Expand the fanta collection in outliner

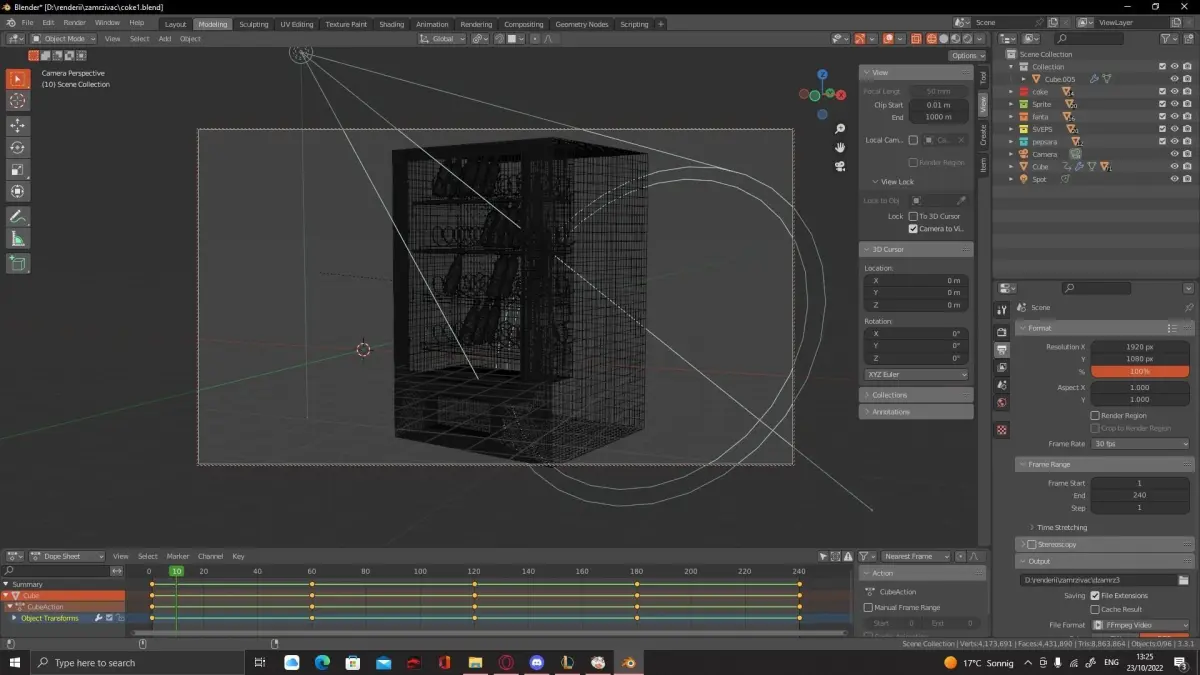point(1011,117)
